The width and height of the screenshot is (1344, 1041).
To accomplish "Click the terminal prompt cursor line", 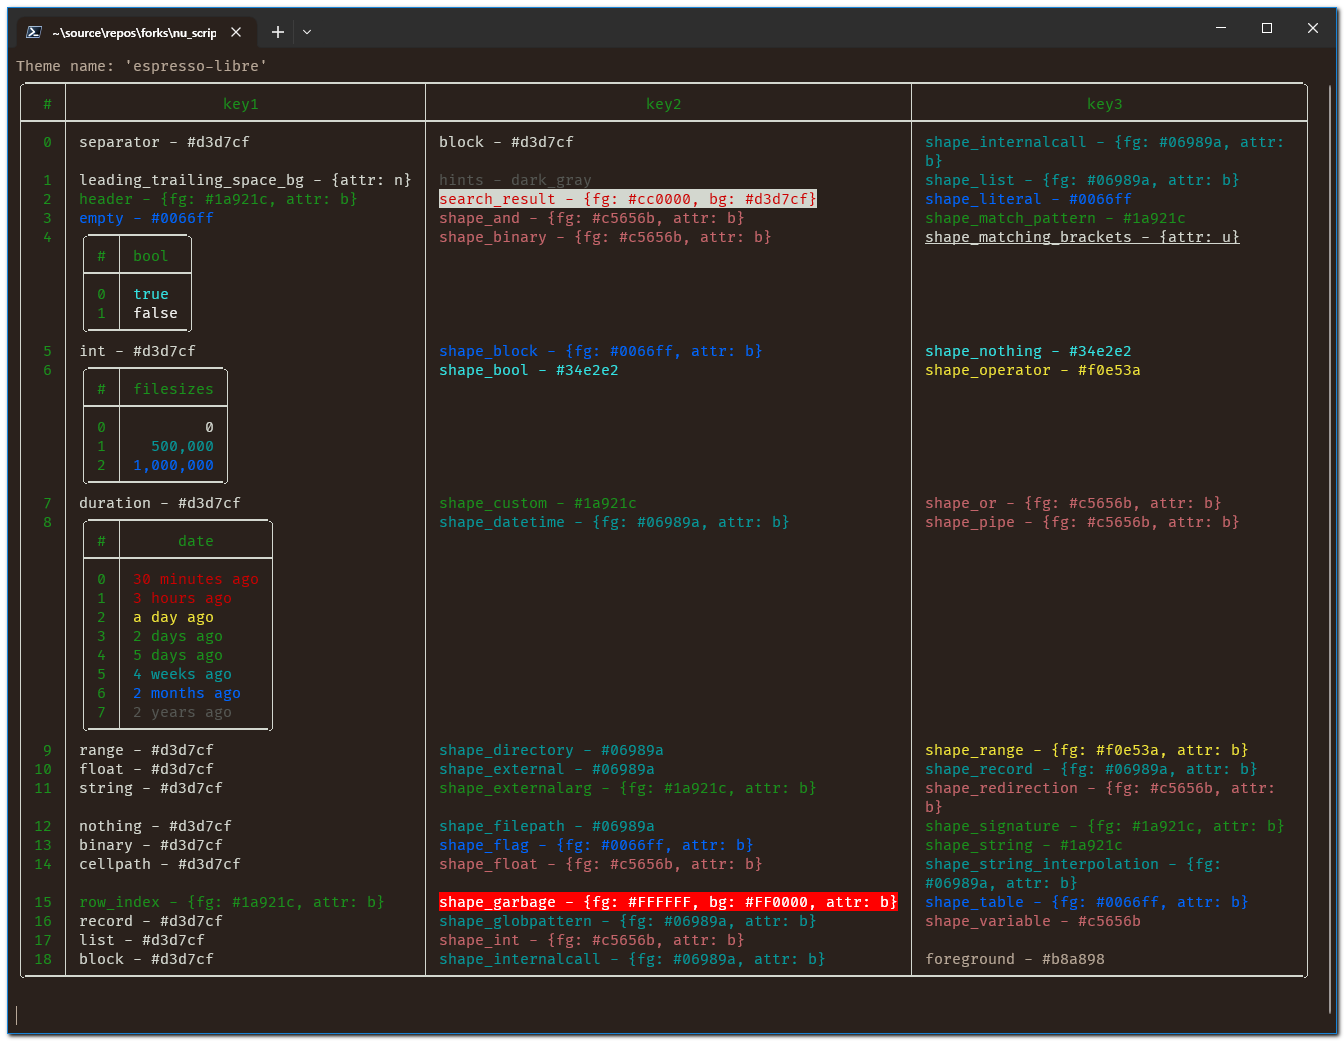I will coord(17,1016).
